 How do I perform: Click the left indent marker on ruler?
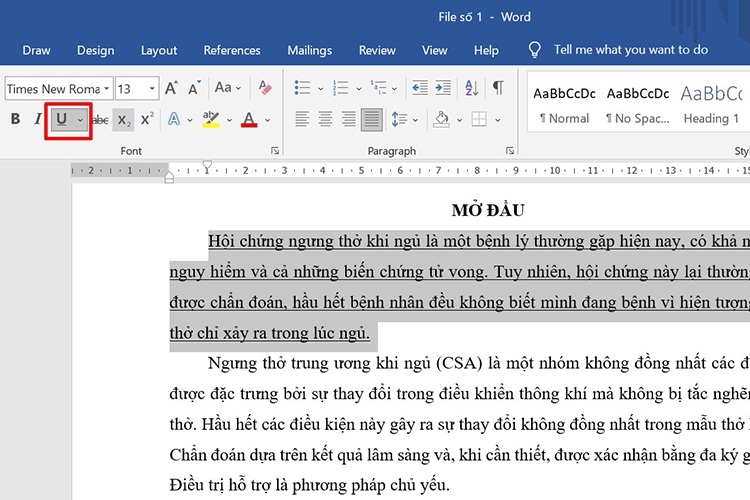point(169,178)
